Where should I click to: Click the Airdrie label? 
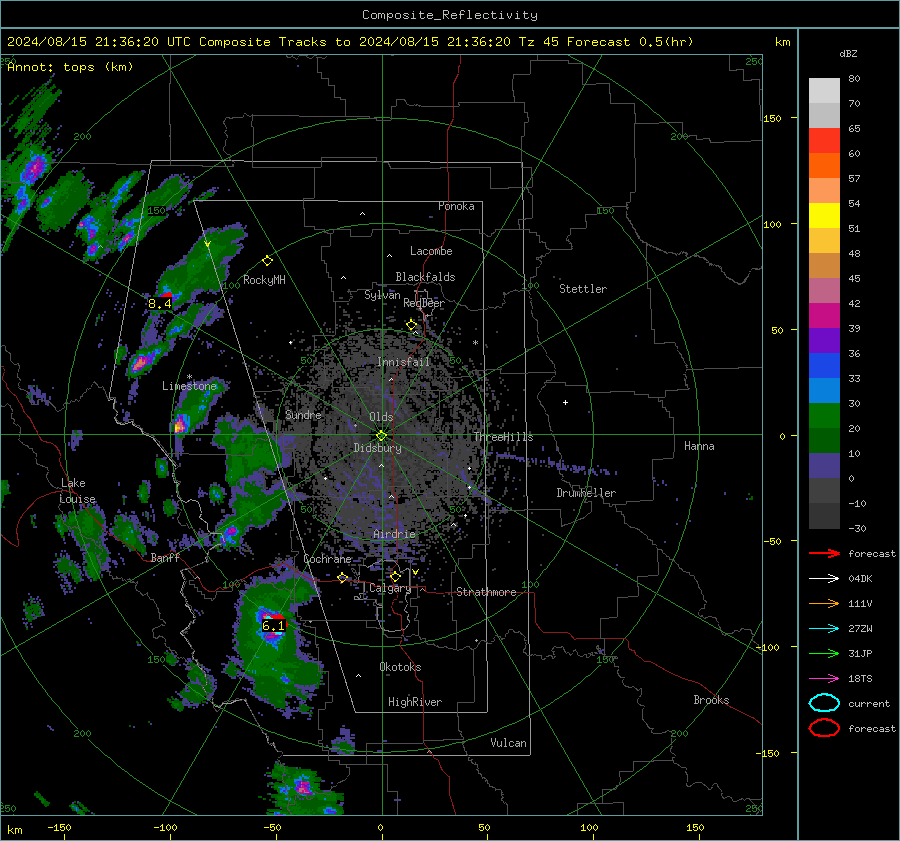pyautogui.click(x=394, y=534)
